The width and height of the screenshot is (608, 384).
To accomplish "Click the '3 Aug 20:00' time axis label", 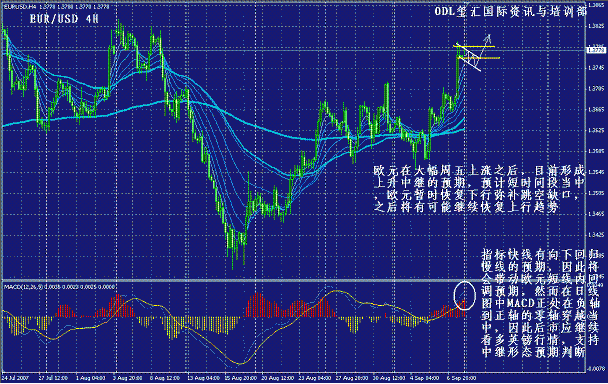I will click(128, 377).
